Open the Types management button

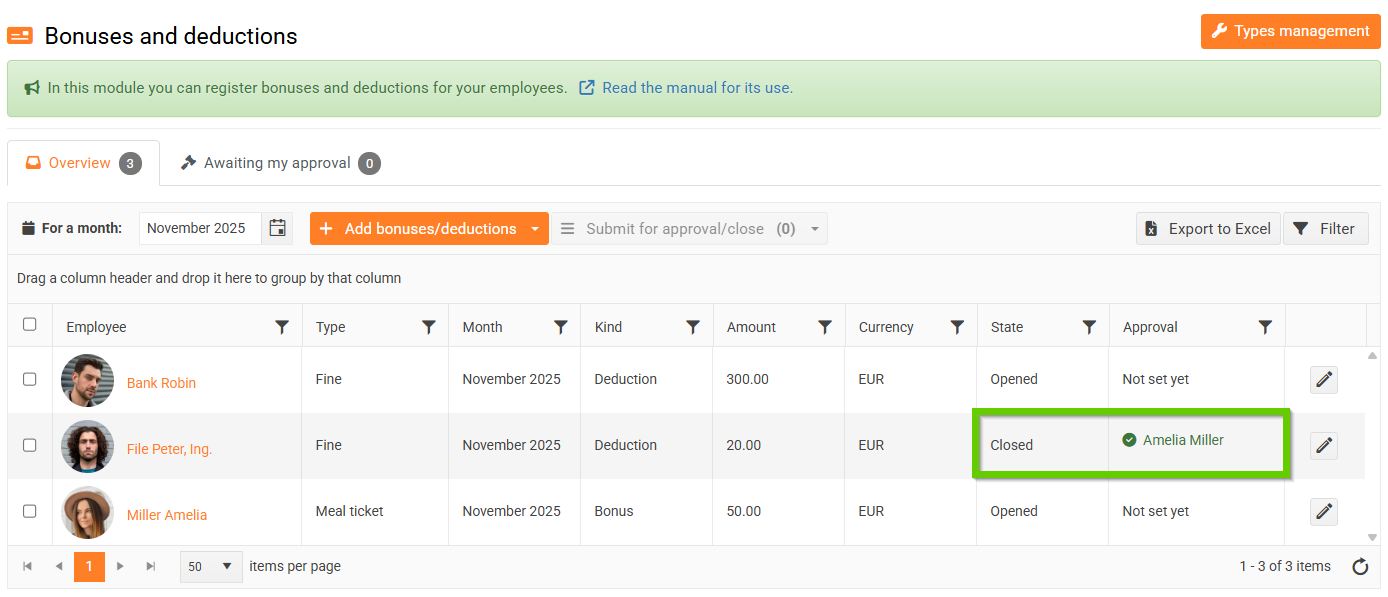(1288, 31)
